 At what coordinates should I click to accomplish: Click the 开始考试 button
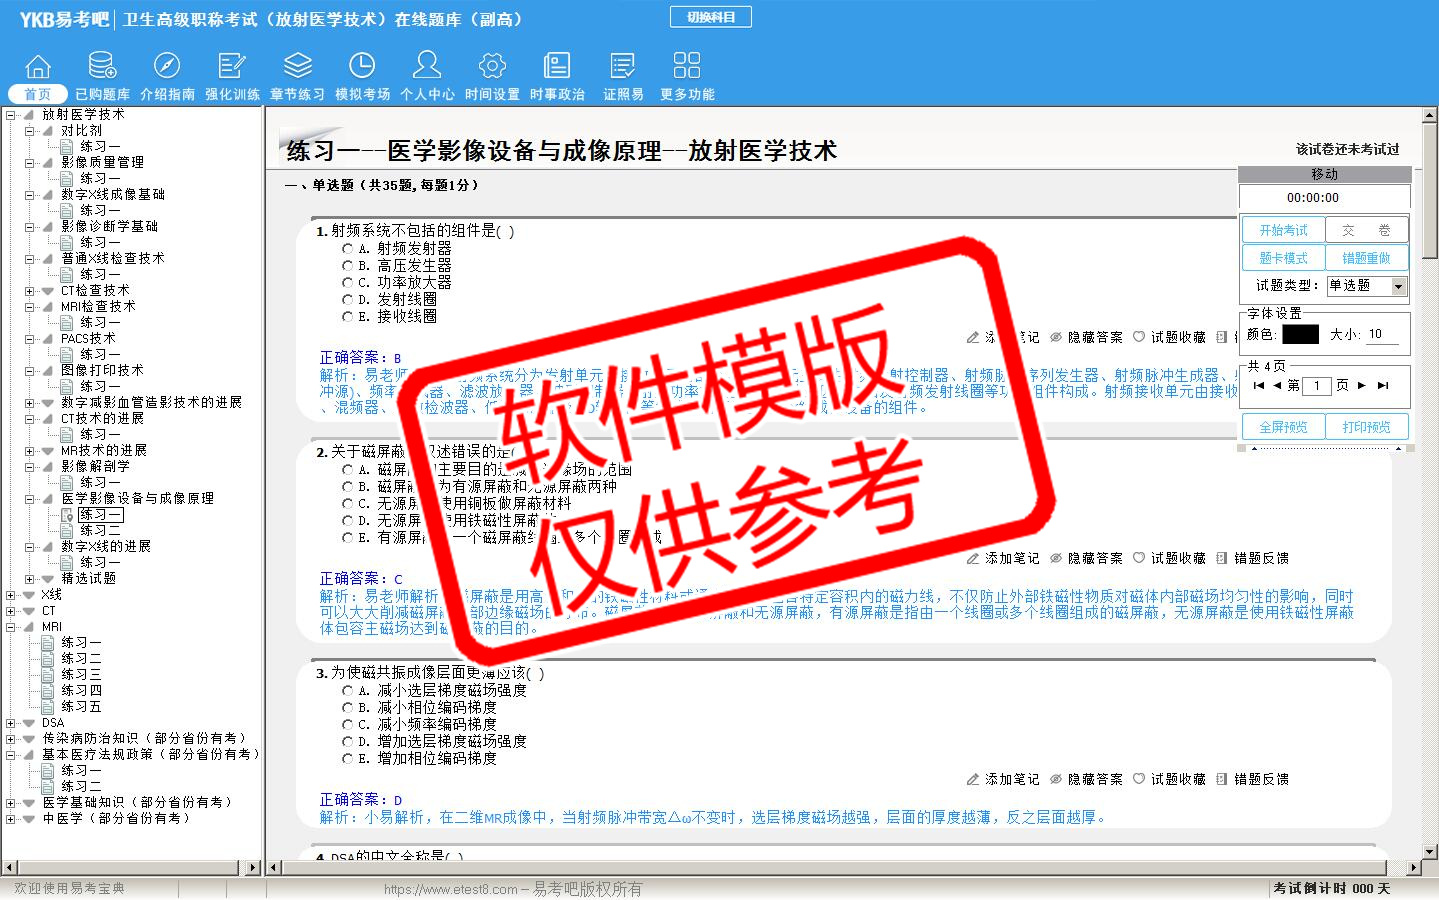(1283, 230)
